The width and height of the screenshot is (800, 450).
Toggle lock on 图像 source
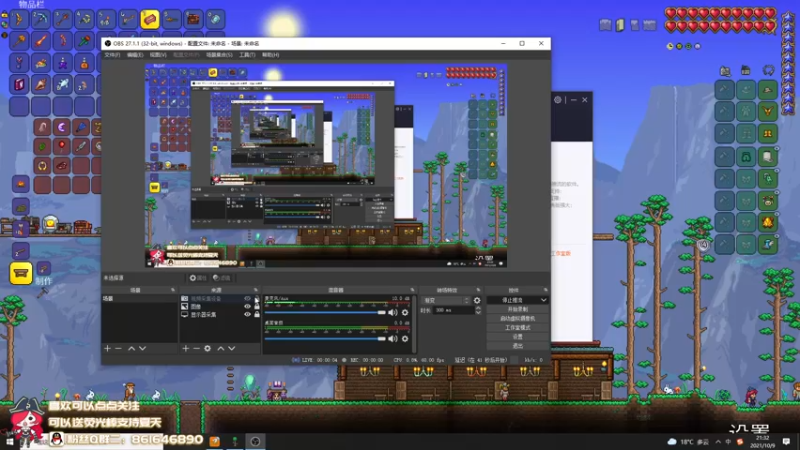click(257, 307)
